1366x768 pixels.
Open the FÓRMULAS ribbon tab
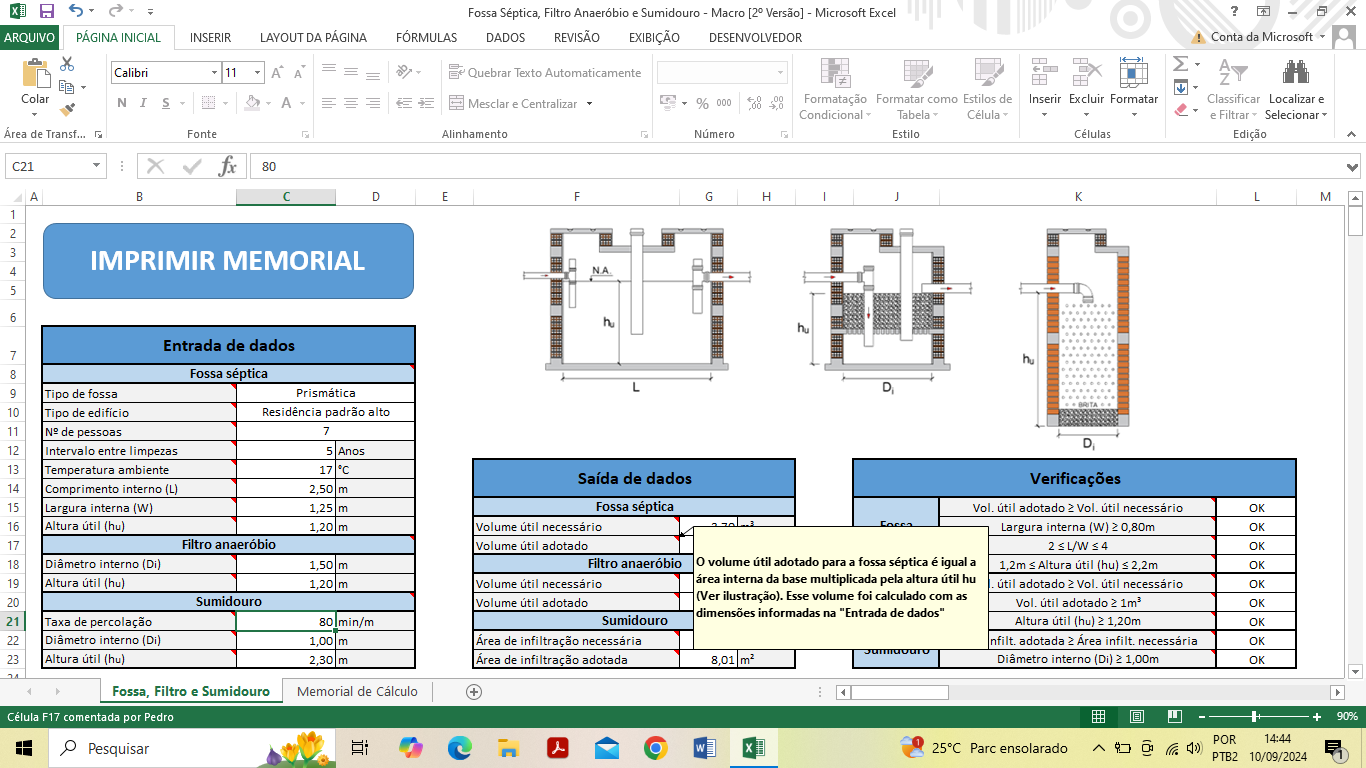(426, 38)
